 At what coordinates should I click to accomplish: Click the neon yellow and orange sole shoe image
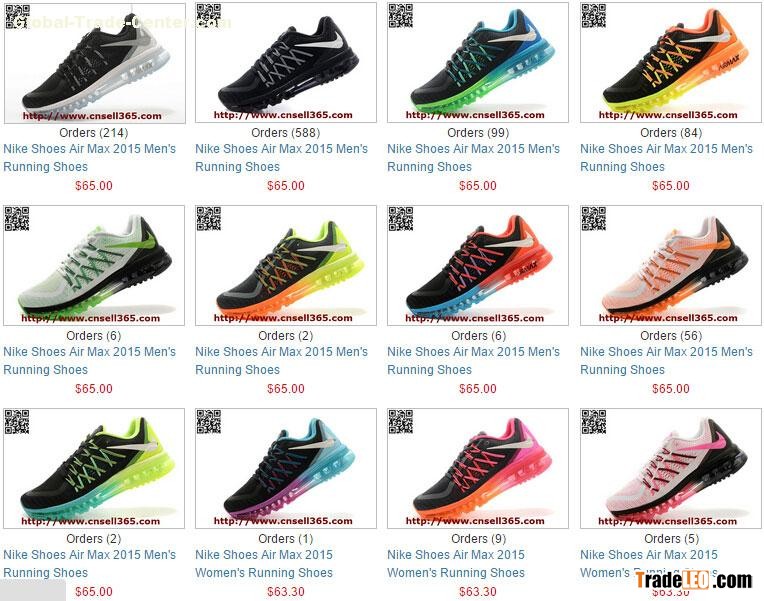(x=286, y=266)
